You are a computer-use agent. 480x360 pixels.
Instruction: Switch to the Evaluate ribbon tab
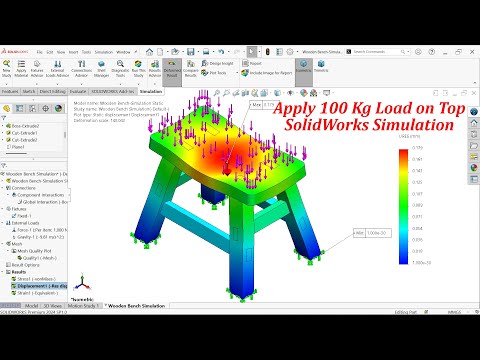point(78,91)
